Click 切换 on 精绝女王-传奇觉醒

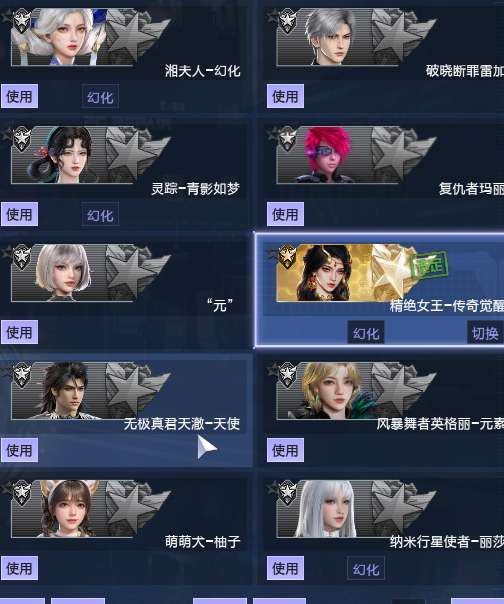click(x=485, y=332)
